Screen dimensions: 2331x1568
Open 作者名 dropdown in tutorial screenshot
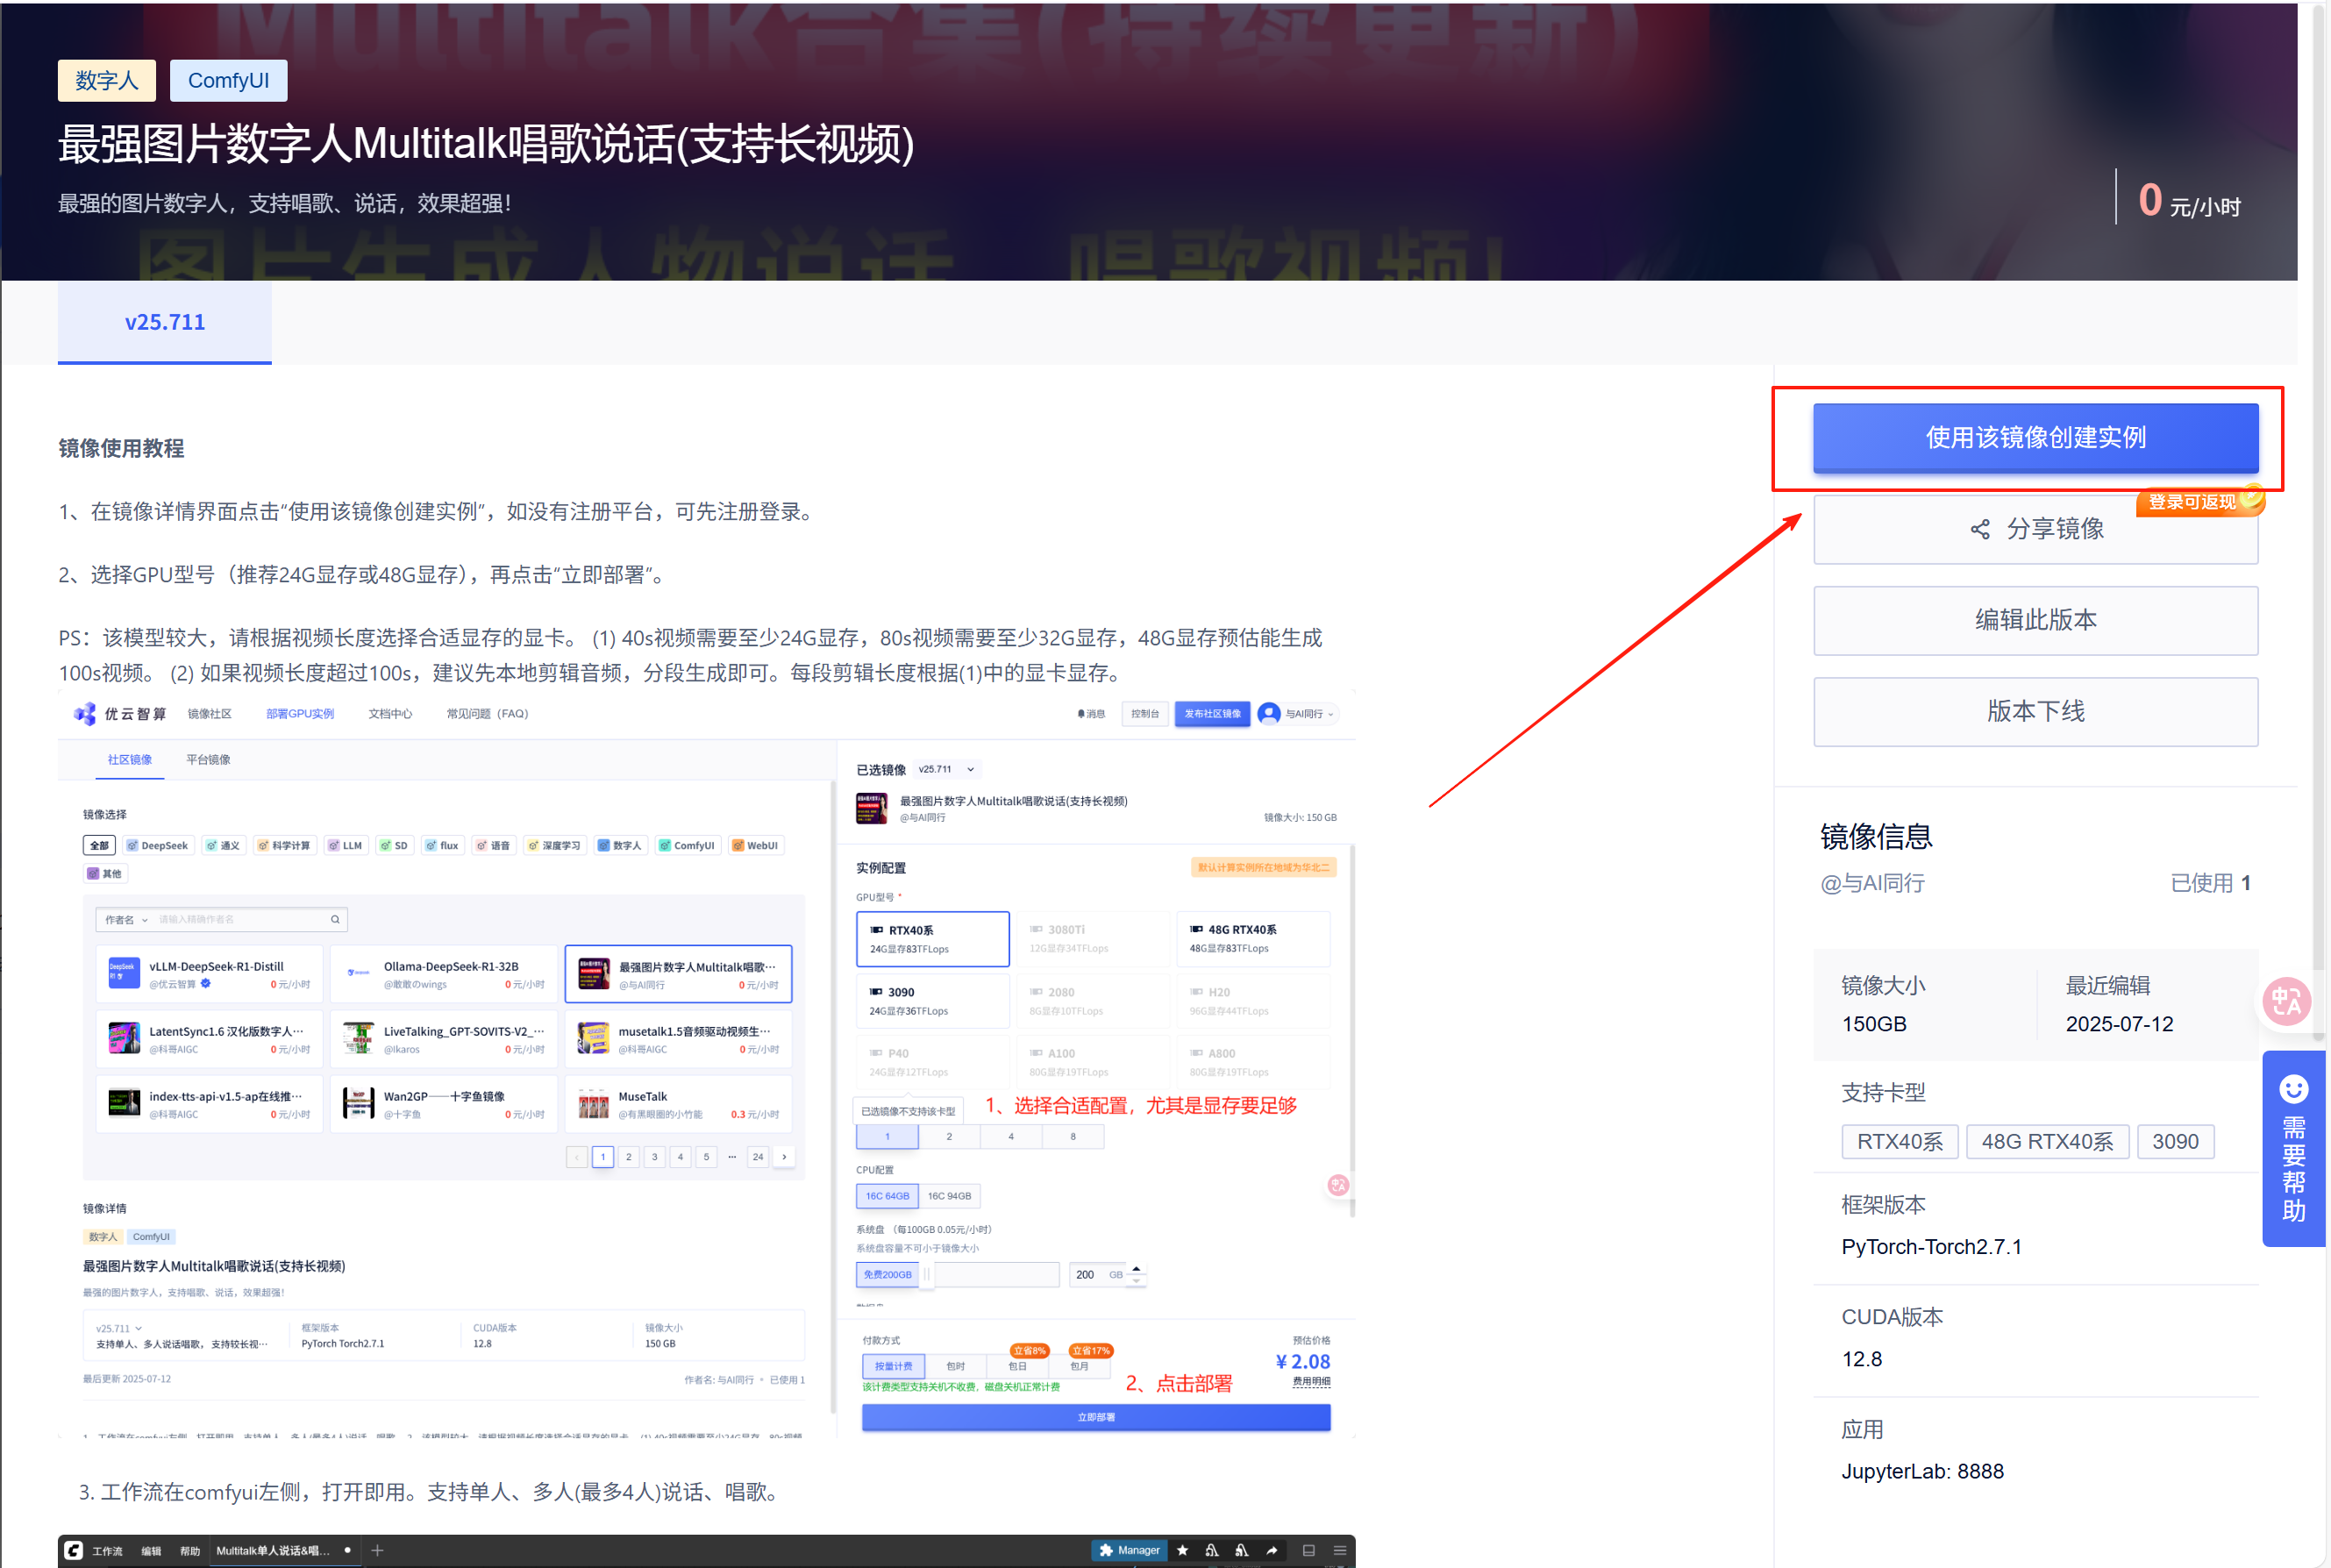click(126, 919)
